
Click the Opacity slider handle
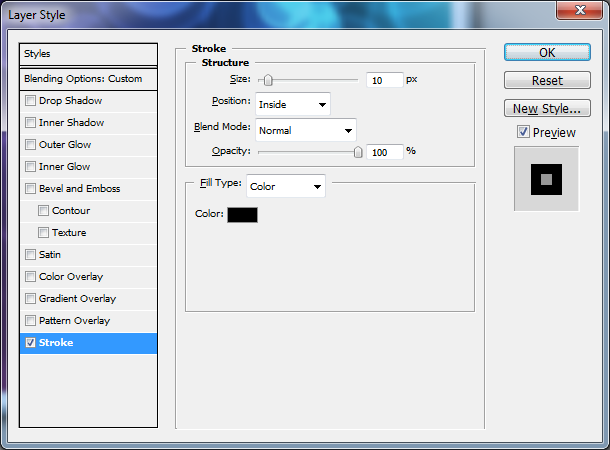[x=358, y=152]
